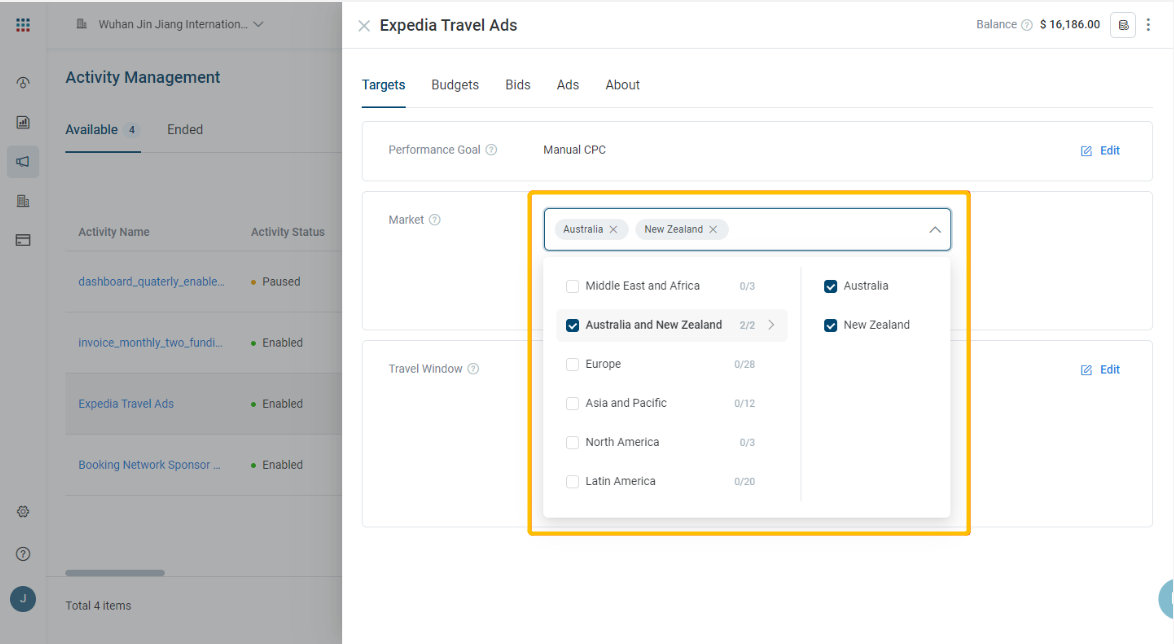Click the Available count badge 4
The image size is (1174, 644).
[x=132, y=130]
